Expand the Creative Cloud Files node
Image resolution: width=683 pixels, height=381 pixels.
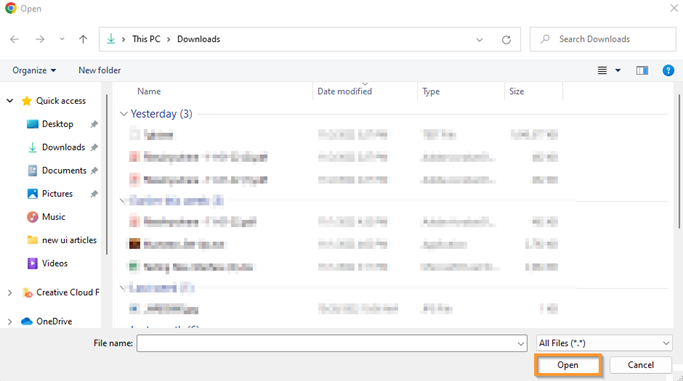(10, 293)
